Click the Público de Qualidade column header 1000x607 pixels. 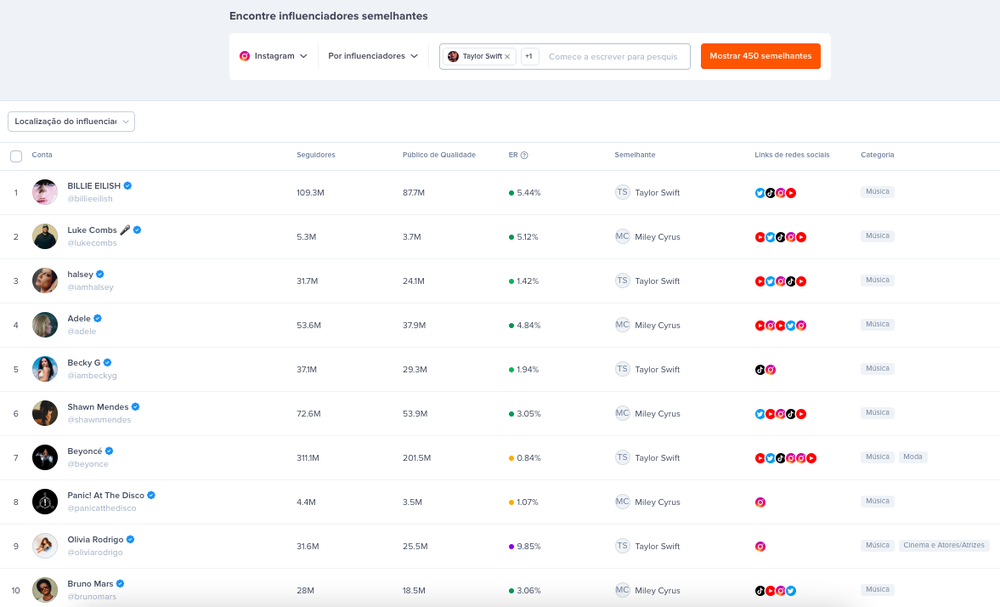click(x=439, y=155)
